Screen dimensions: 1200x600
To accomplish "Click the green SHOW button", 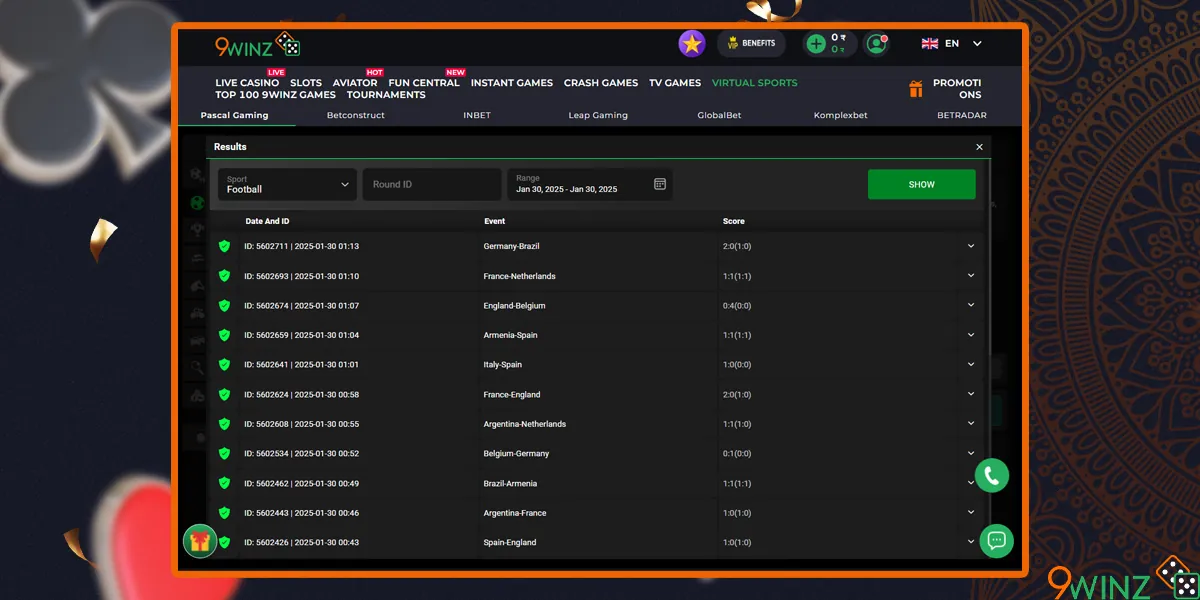I will [x=922, y=184].
